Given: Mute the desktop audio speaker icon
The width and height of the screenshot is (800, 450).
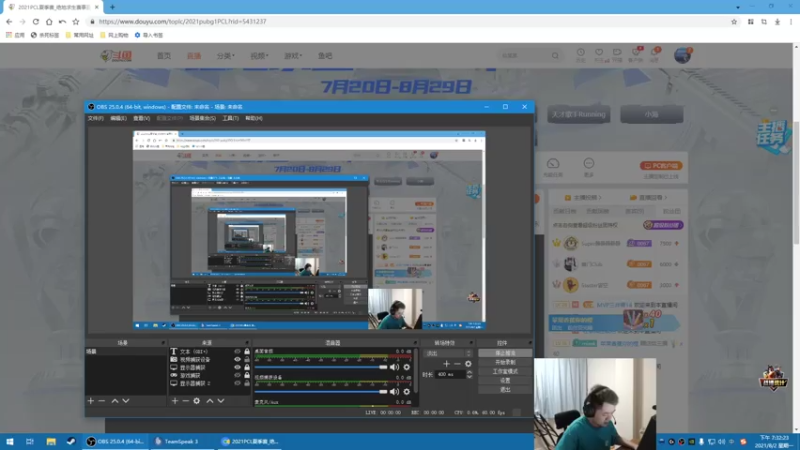Looking at the screenshot, I should 394,367.
